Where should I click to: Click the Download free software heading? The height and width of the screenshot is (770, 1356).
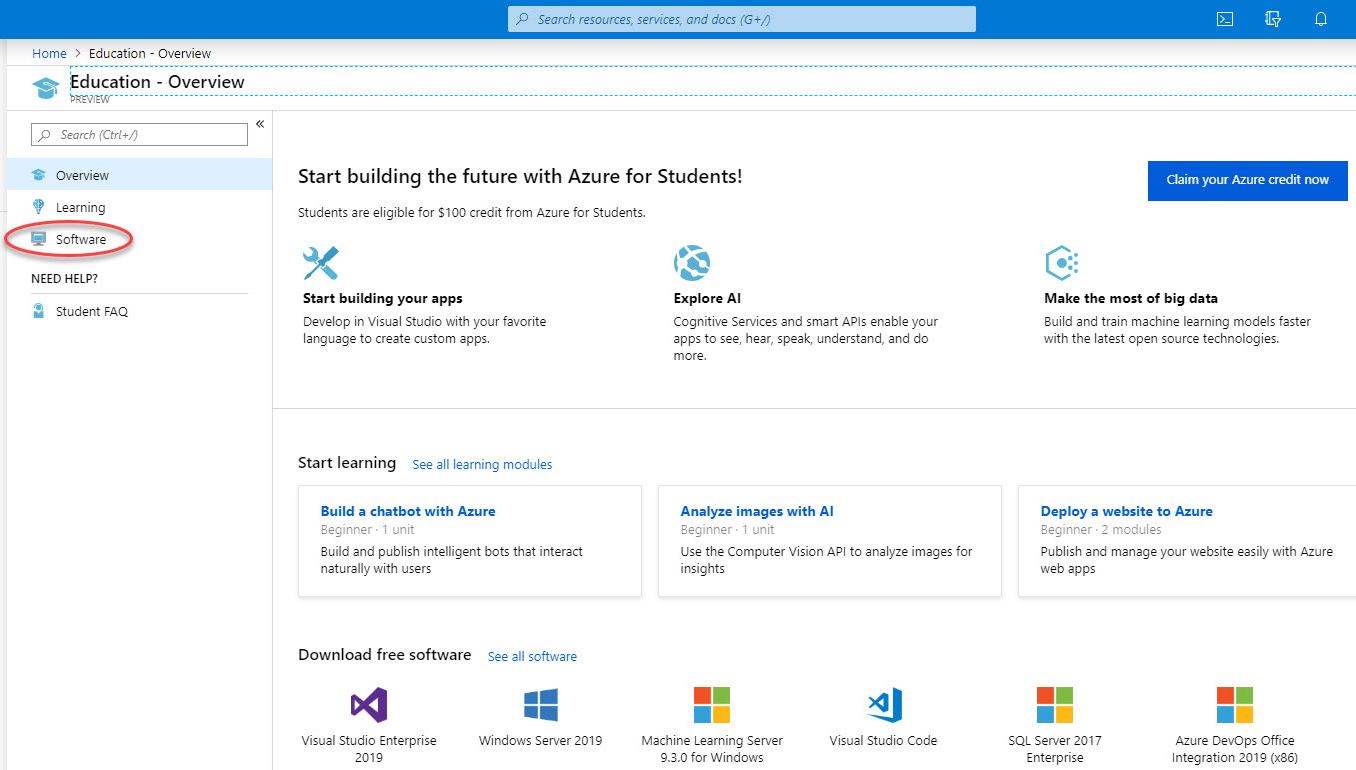(x=385, y=655)
